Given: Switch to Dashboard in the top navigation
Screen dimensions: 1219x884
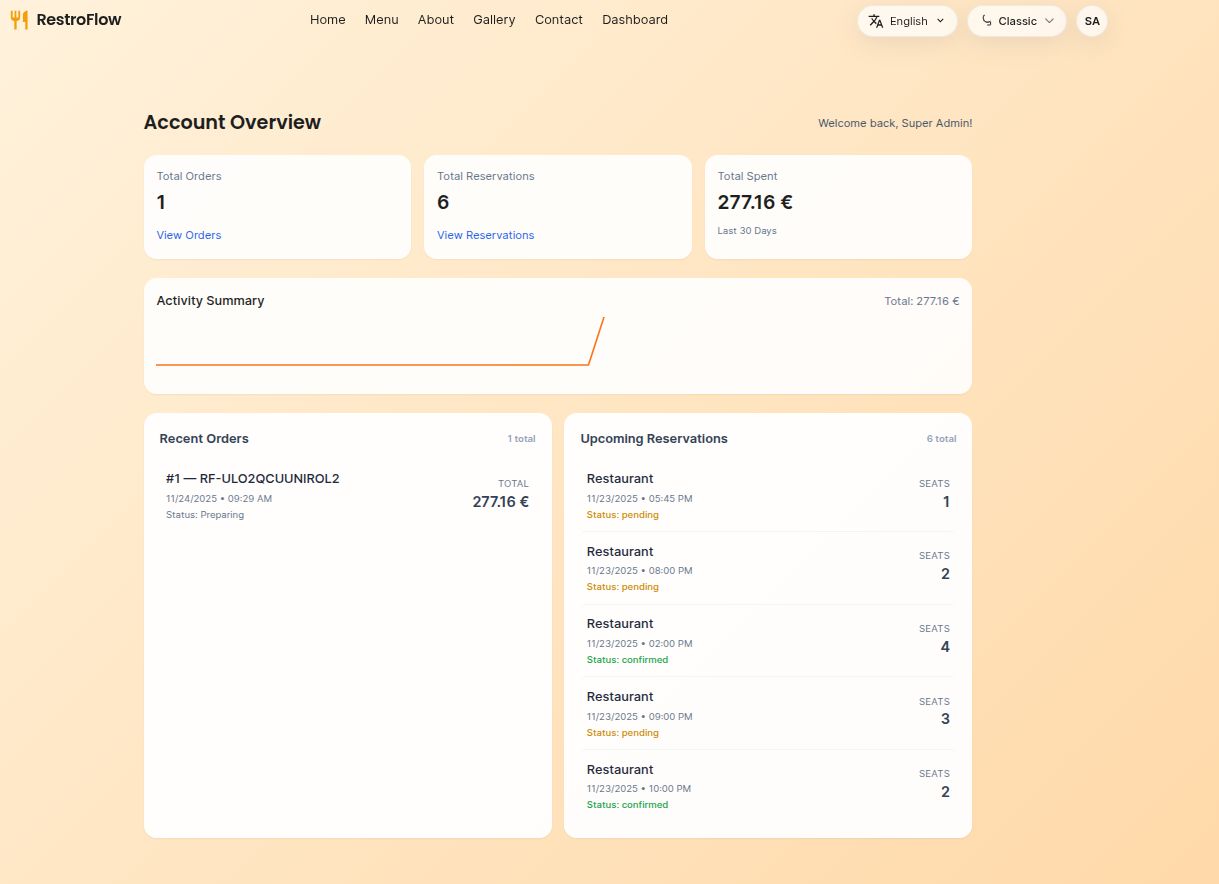Looking at the screenshot, I should pos(634,20).
